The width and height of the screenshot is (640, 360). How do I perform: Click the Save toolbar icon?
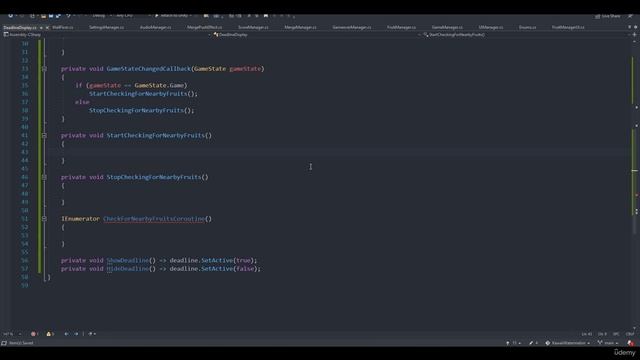(51, 16)
